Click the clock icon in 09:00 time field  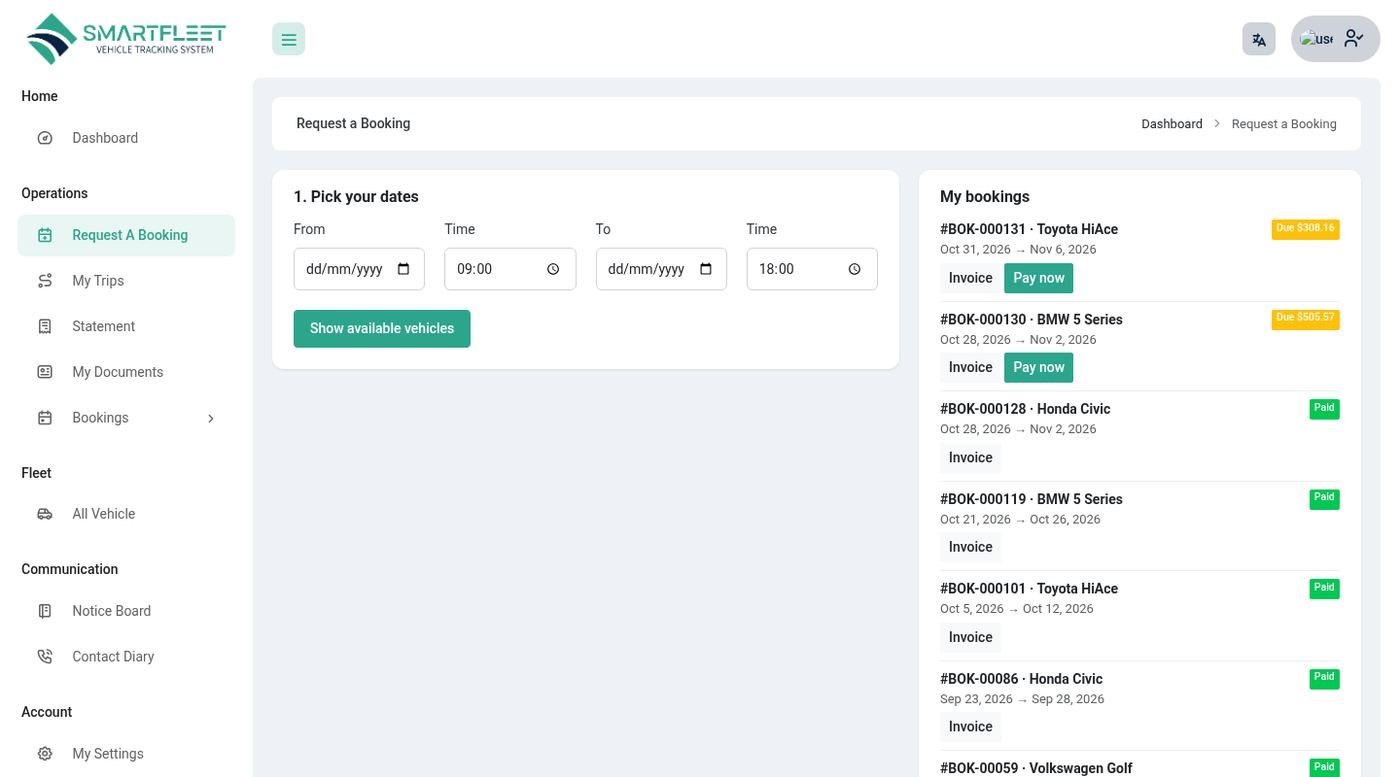click(x=553, y=269)
